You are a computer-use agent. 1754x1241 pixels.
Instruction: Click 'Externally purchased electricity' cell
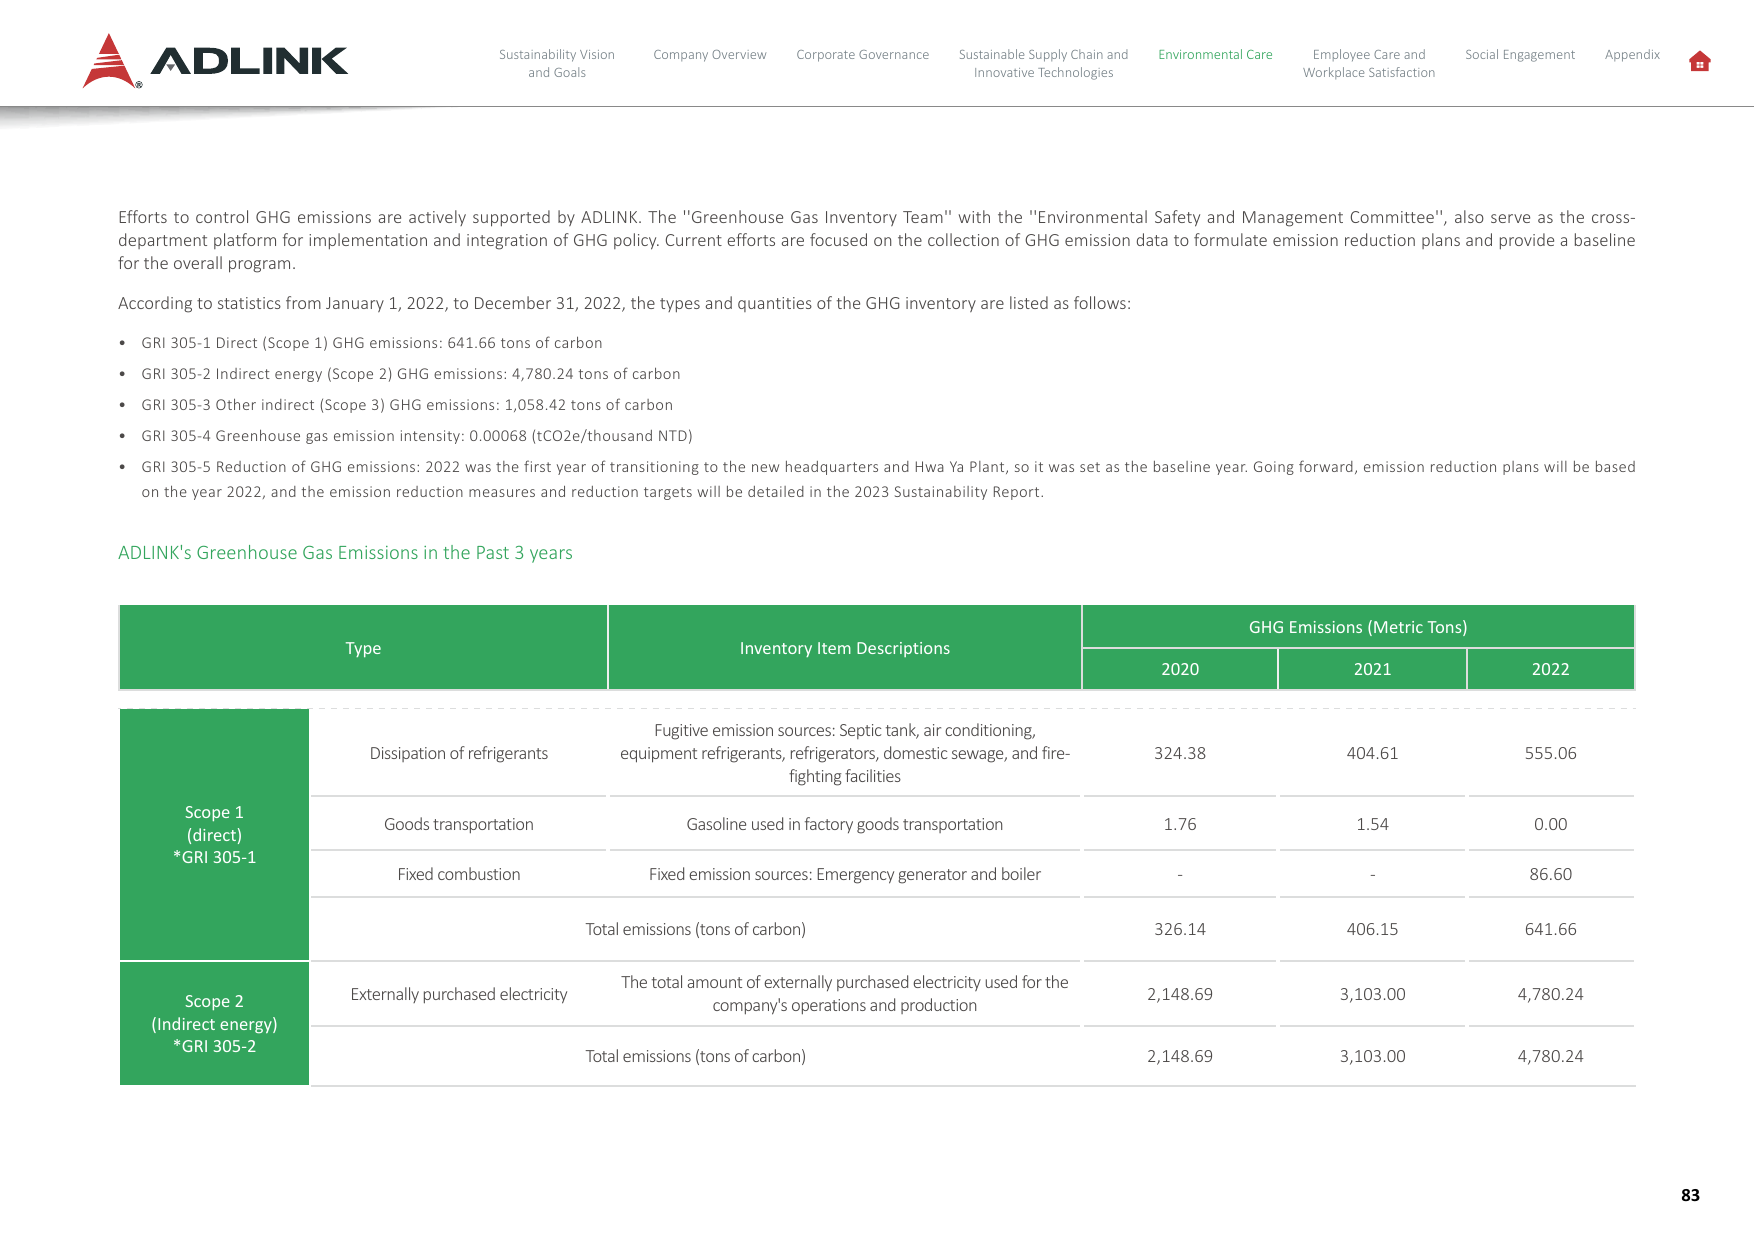pyautogui.click(x=459, y=994)
